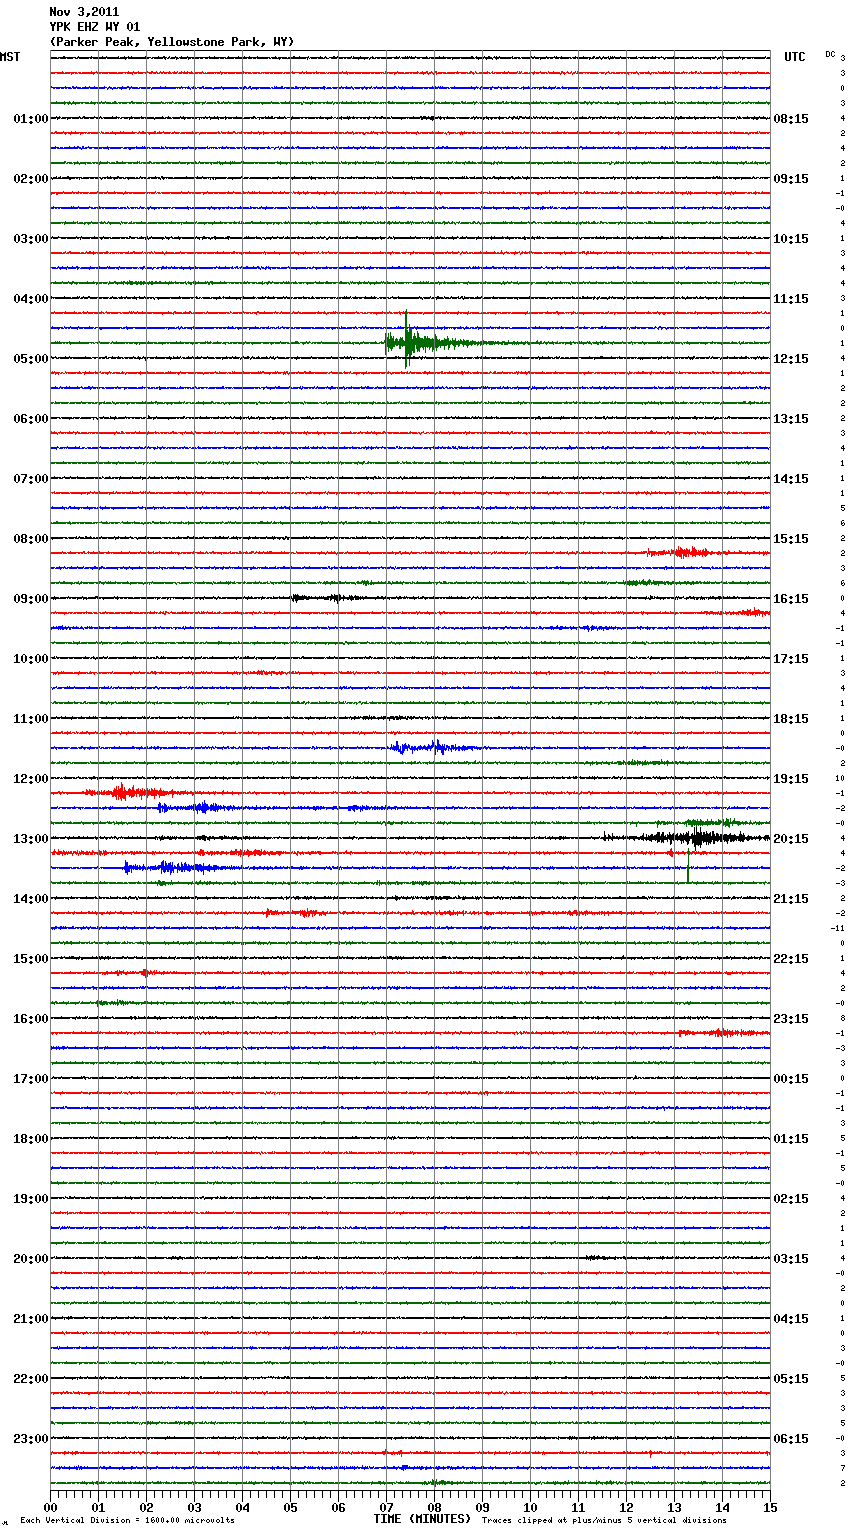This screenshot has width=850, height=1534.
Task: Select the '01:00' MST hour label
Action: (x=30, y=119)
